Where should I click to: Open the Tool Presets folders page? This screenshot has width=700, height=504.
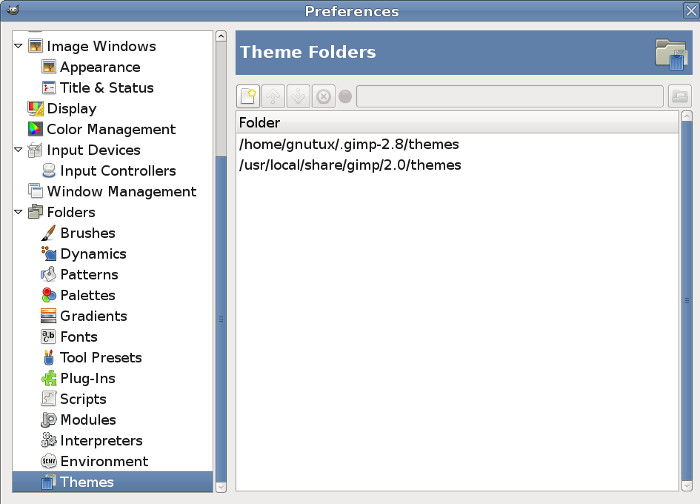(101, 357)
